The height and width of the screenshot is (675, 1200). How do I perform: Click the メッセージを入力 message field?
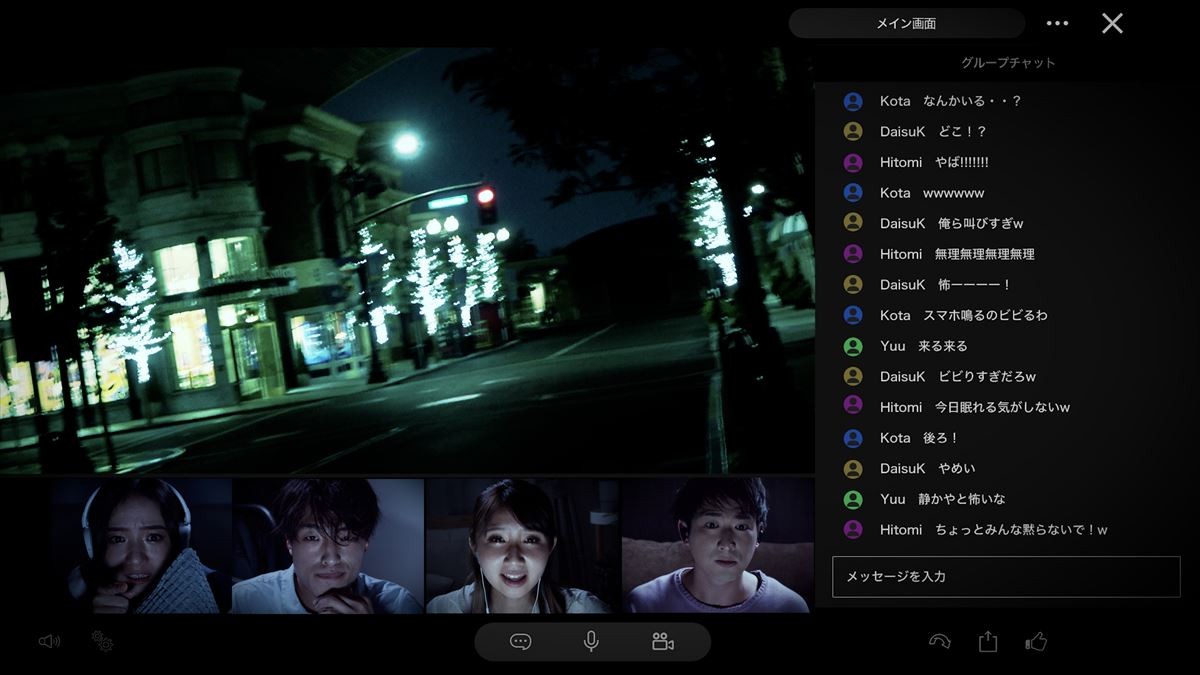(x=1006, y=577)
